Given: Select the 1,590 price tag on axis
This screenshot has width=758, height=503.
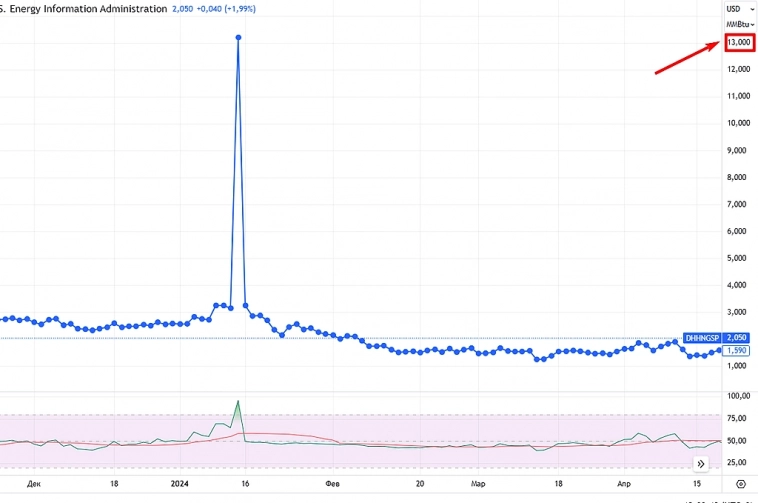Looking at the screenshot, I should coord(736,351).
